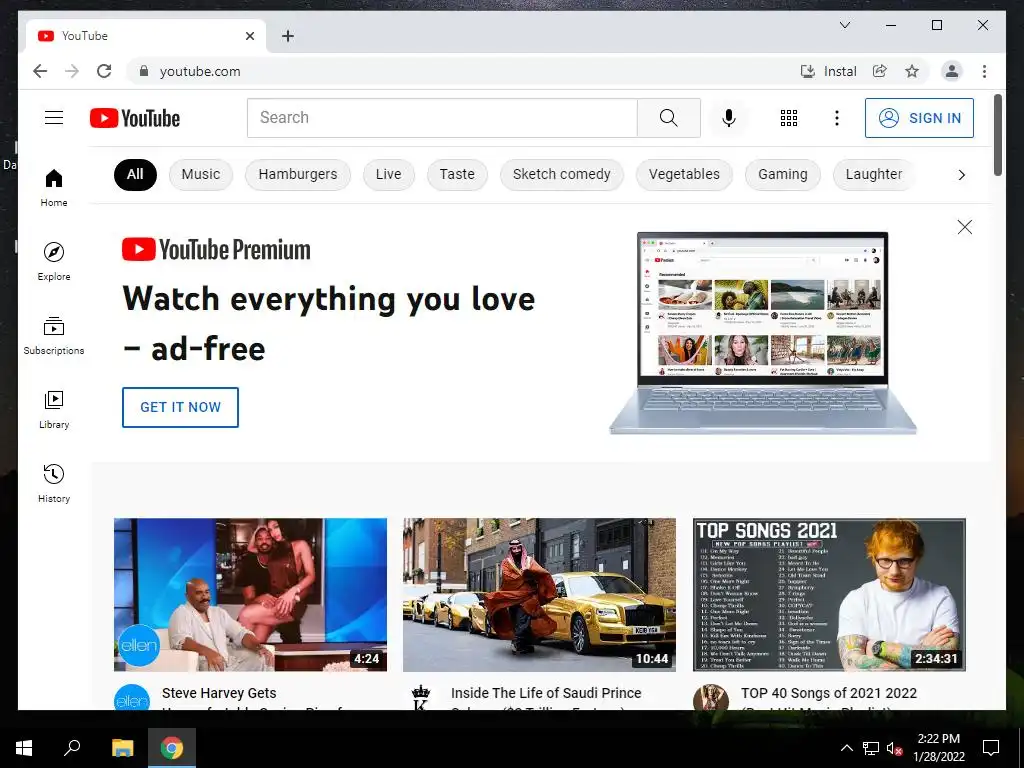This screenshot has height=768, width=1024.
Task: Click into the YouTube Search field
Action: tap(442, 118)
